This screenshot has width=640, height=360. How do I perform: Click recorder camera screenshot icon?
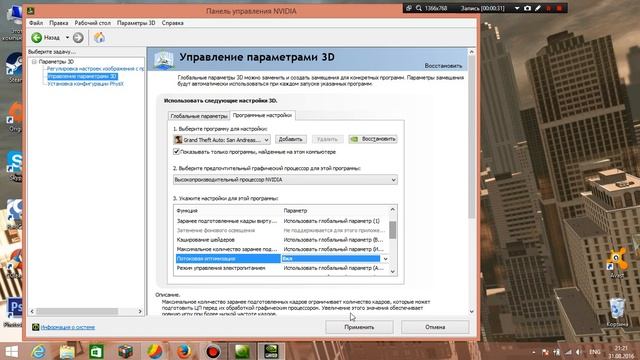[x=527, y=8]
